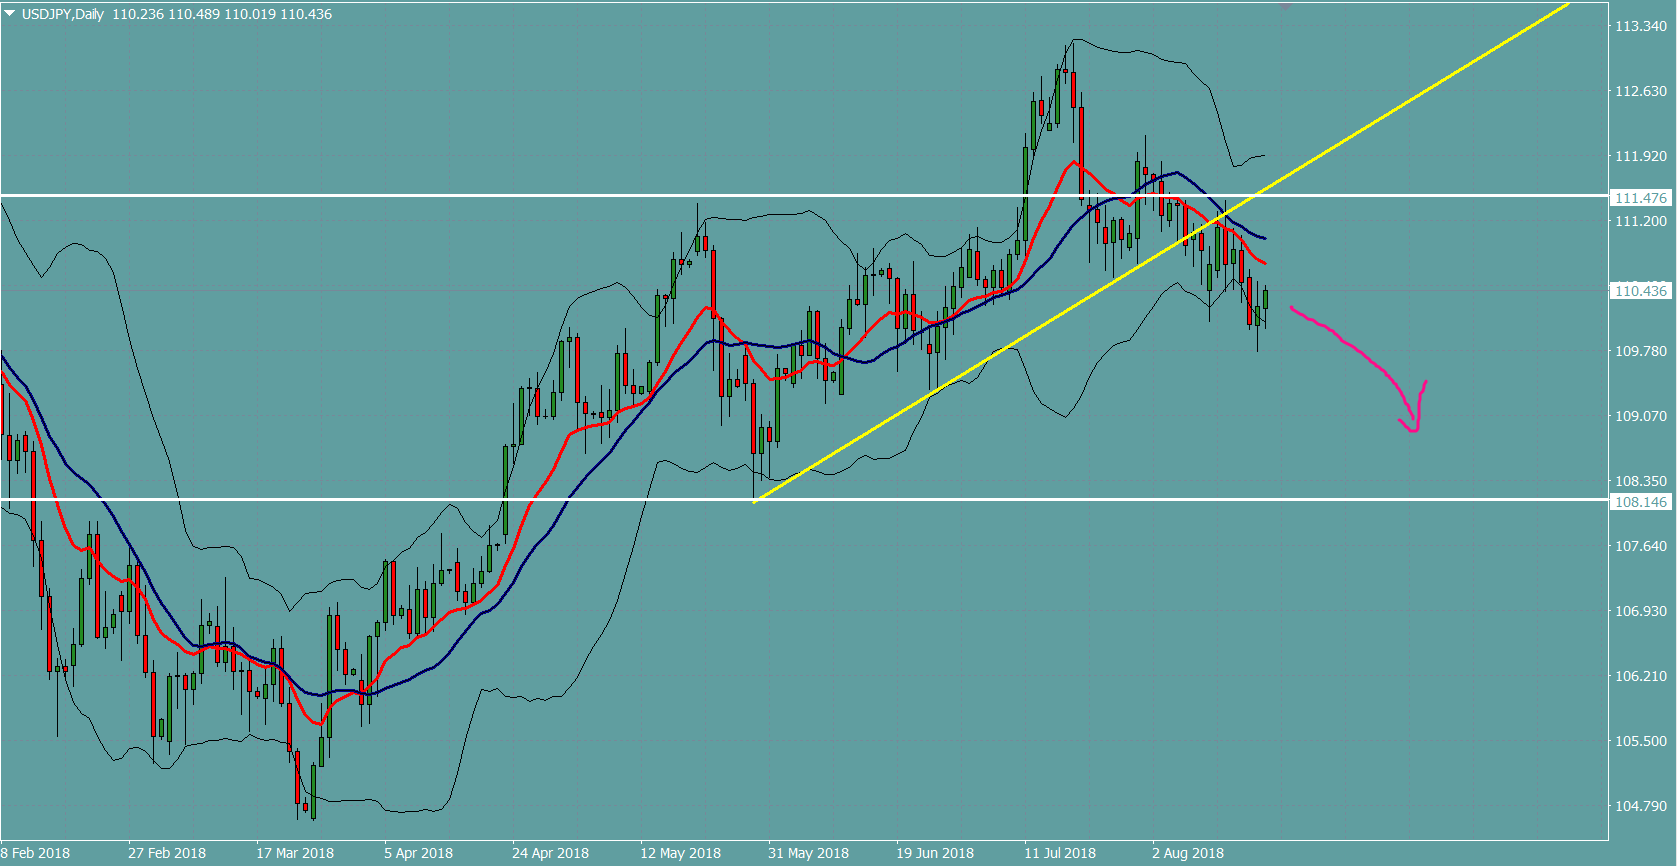Image resolution: width=1678 pixels, height=866 pixels.
Task: Click the 8 Feb 2018 date label
Action: tap(36, 853)
